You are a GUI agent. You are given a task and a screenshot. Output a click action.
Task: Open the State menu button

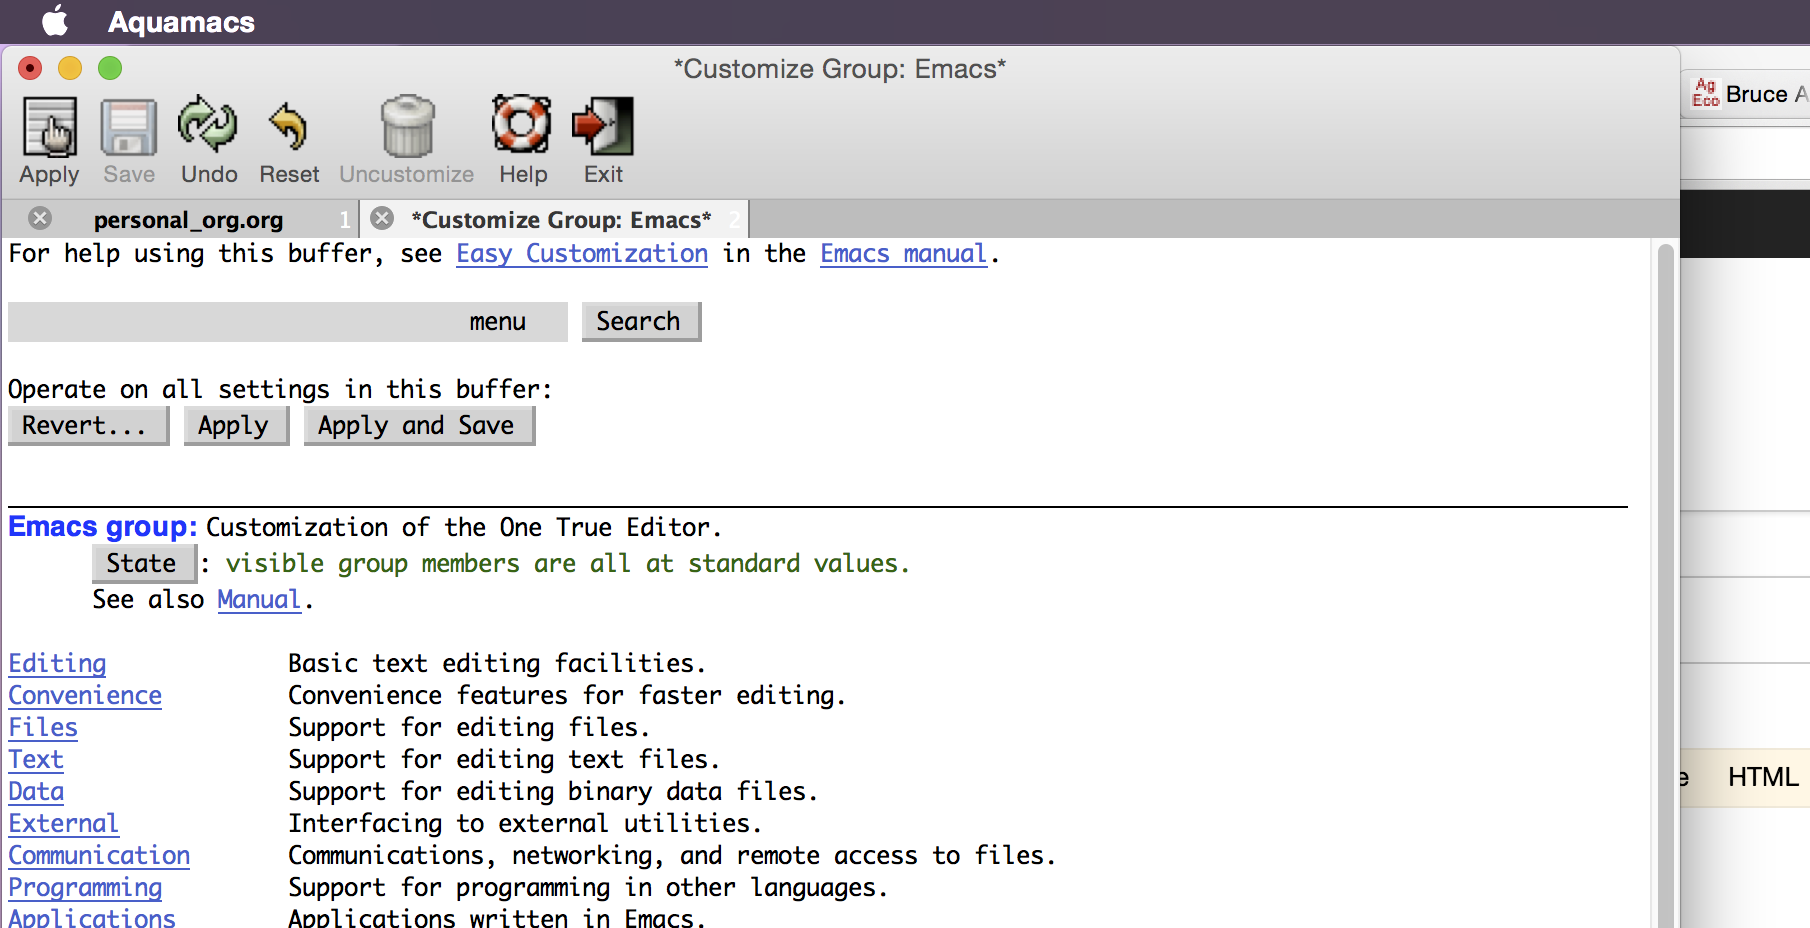[144, 564]
